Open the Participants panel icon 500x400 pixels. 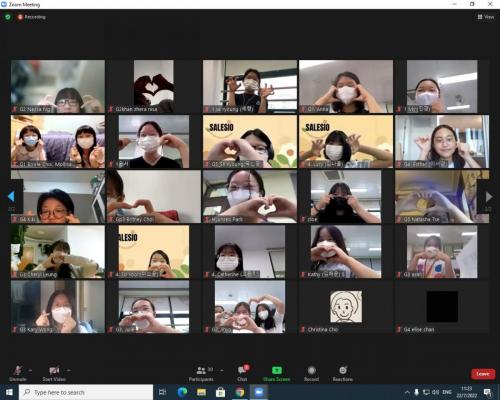pos(201,370)
